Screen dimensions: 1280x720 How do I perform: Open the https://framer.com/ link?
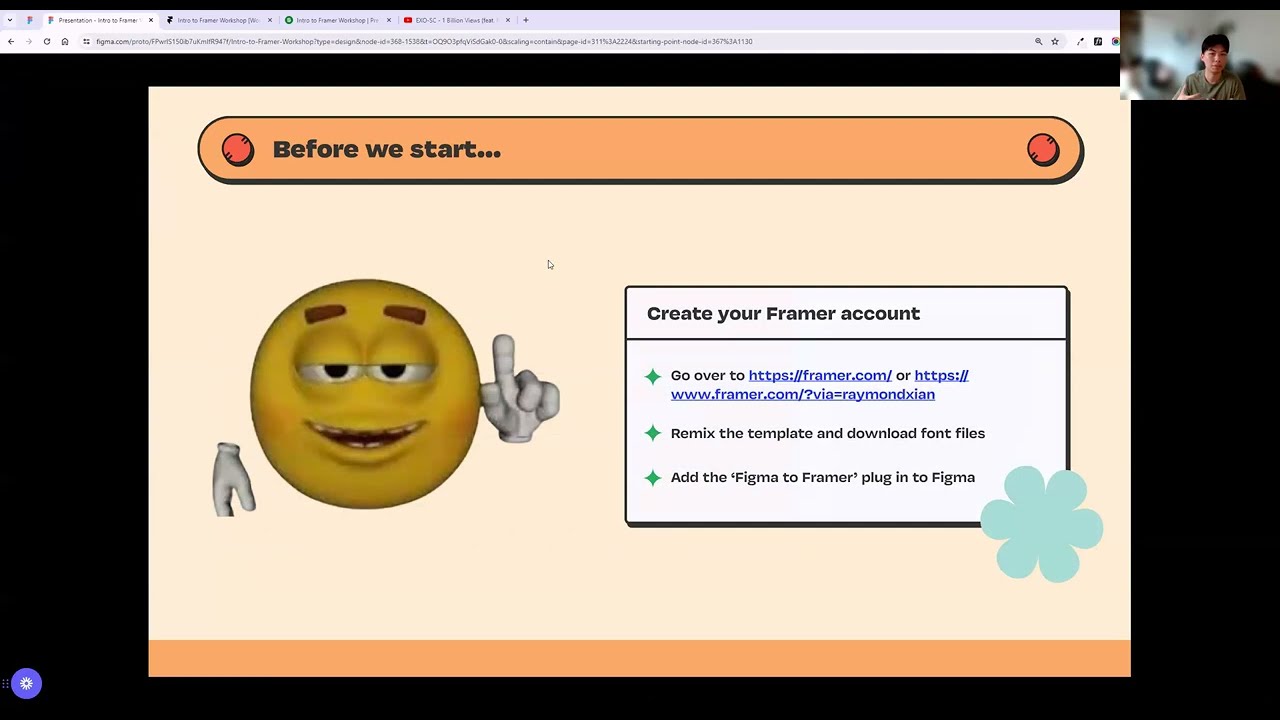pyautogui.click(x=820, y=375)
